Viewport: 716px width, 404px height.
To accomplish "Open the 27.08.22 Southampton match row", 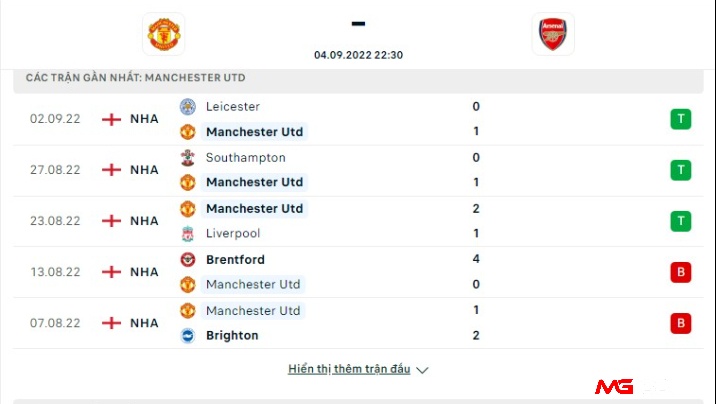I will 358,170.
